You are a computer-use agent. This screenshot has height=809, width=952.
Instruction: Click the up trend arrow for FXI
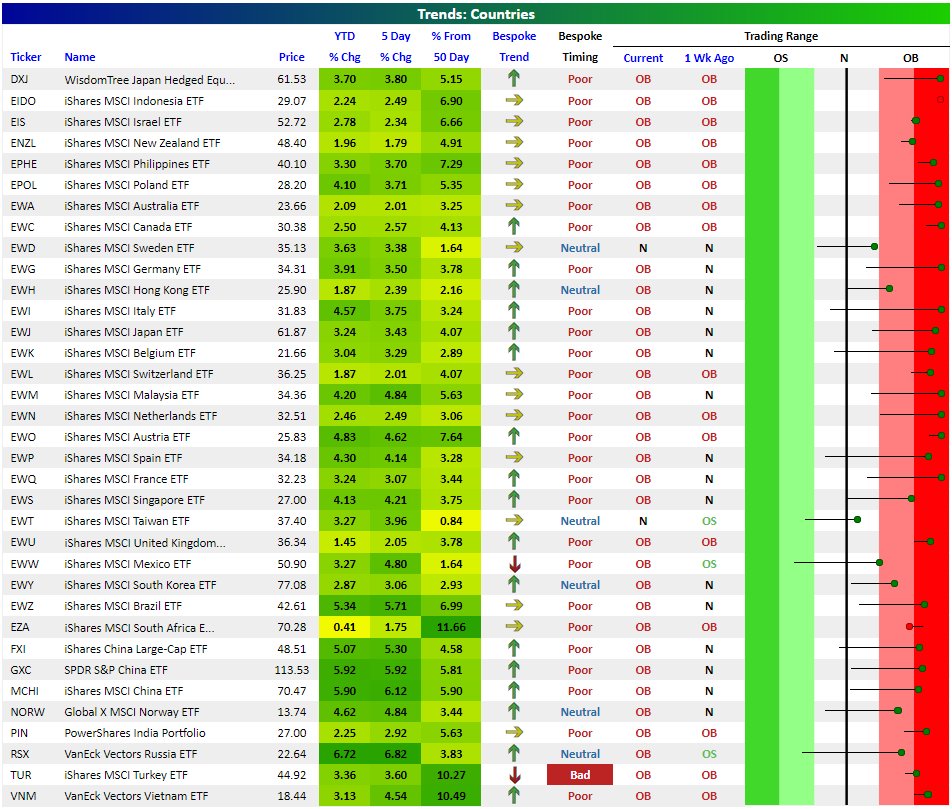tap(514, 649)
